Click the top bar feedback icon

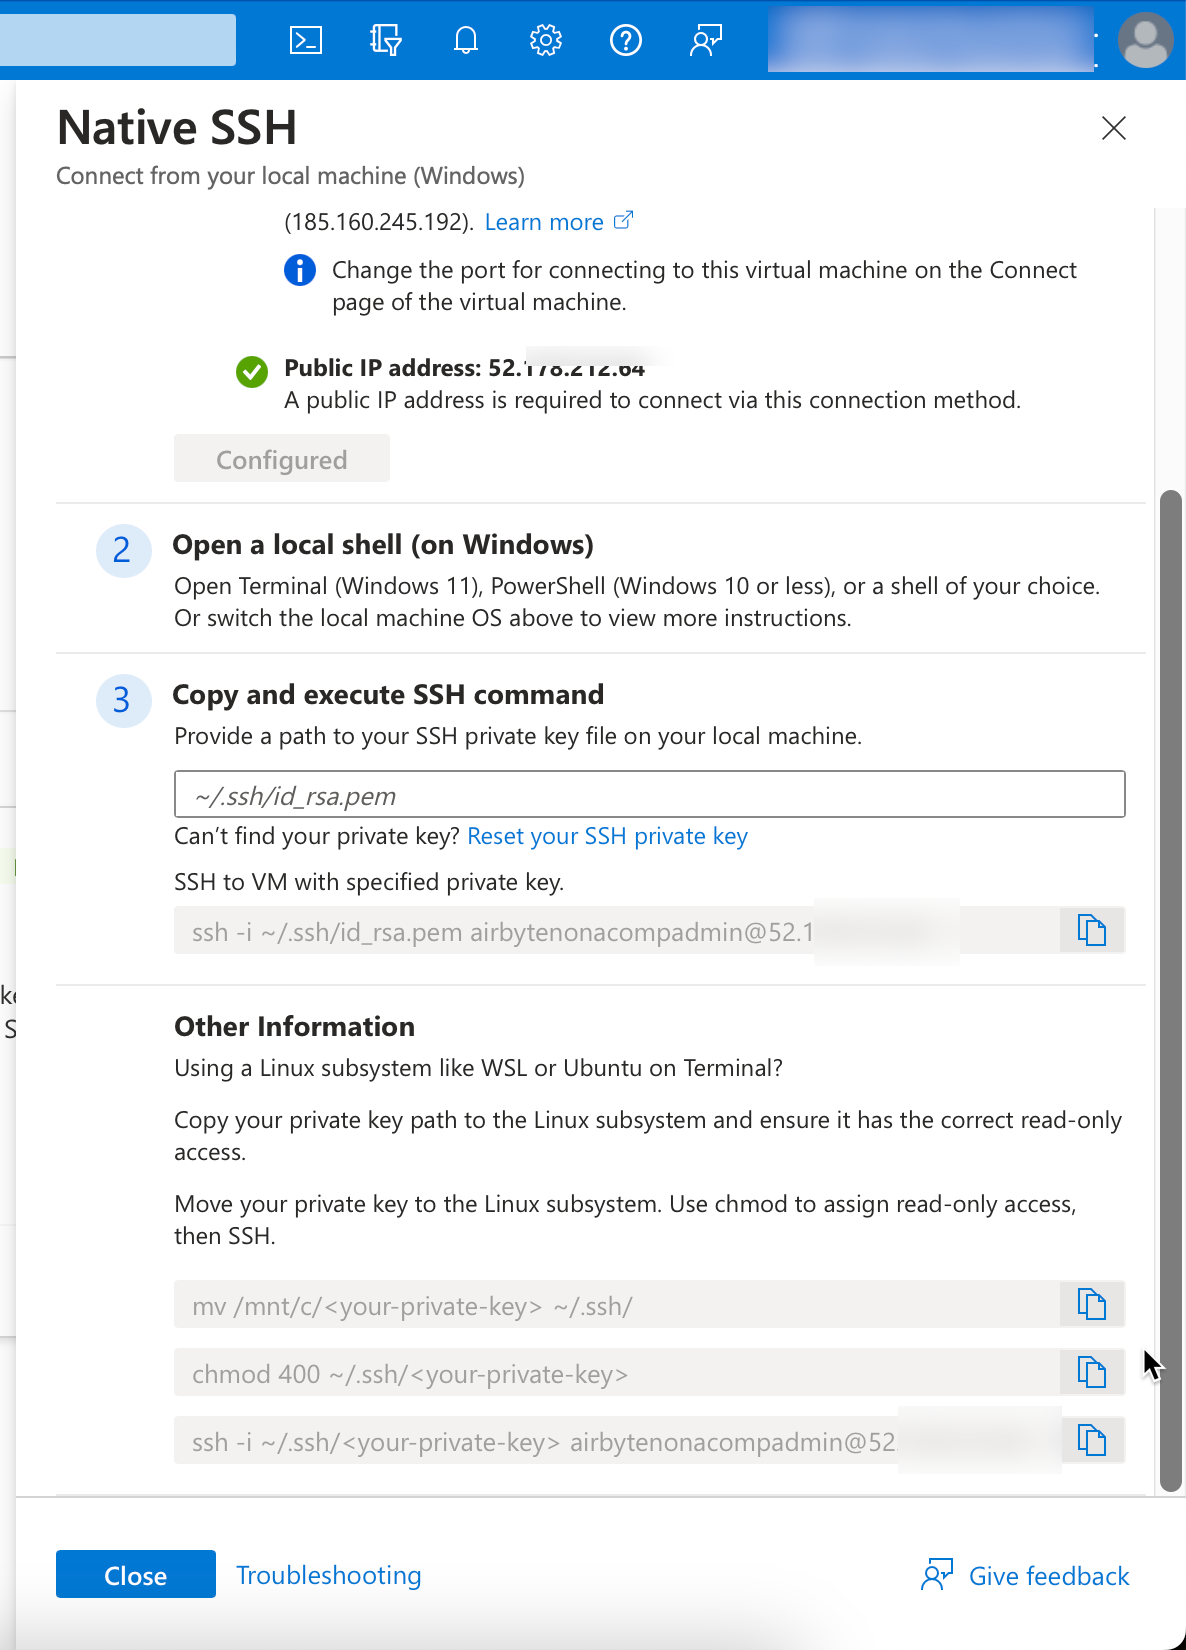[x=706, y=40]
